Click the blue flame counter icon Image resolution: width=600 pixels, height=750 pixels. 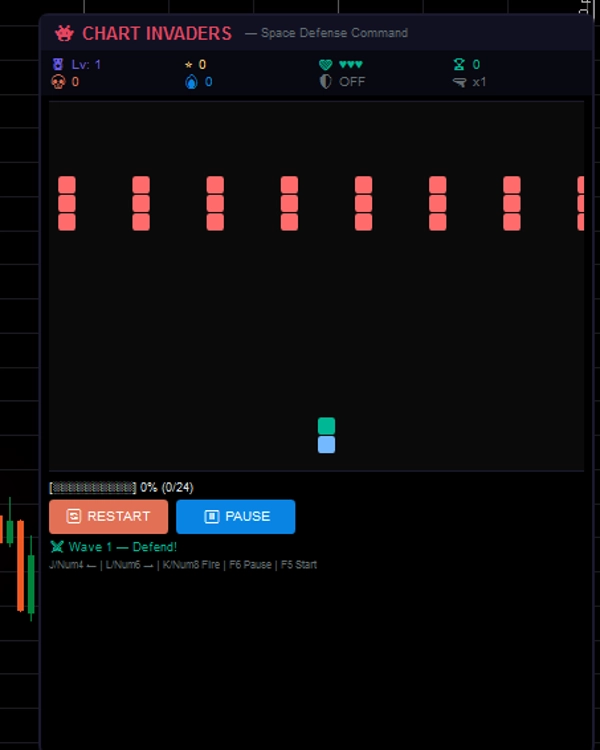click(191, 82)
